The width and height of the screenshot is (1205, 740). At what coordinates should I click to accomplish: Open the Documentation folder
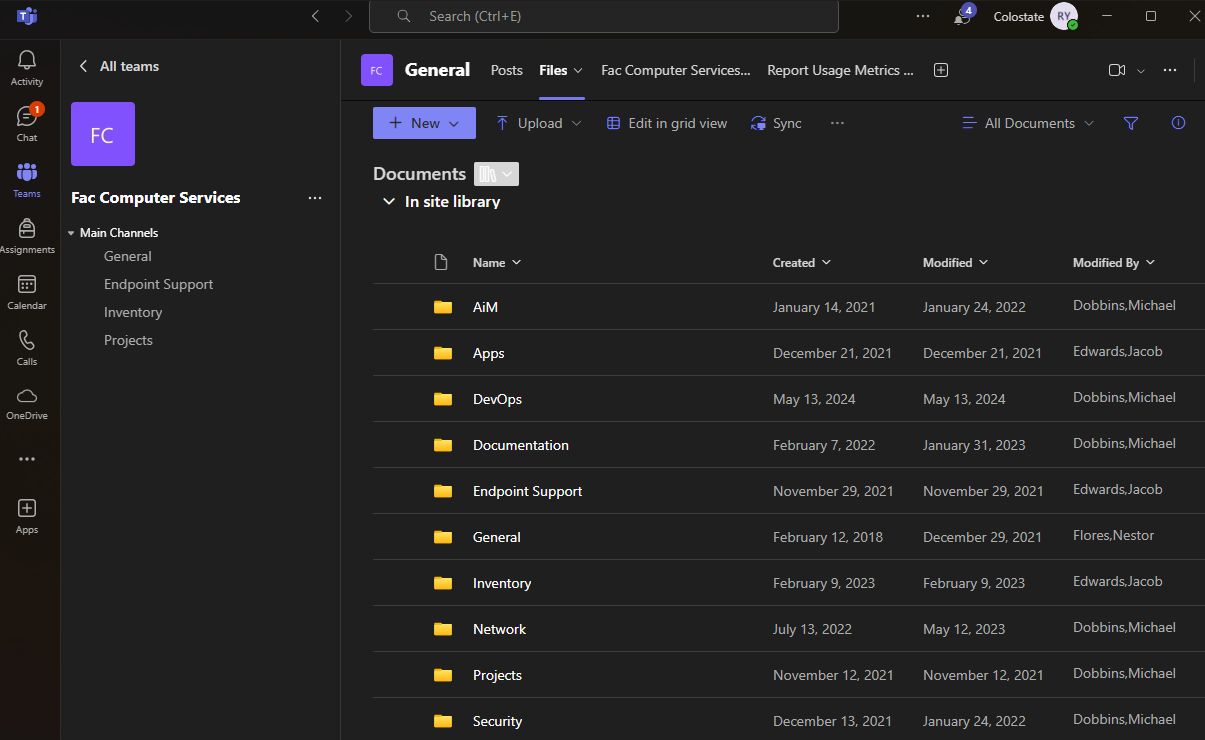(x=521, y=445)
